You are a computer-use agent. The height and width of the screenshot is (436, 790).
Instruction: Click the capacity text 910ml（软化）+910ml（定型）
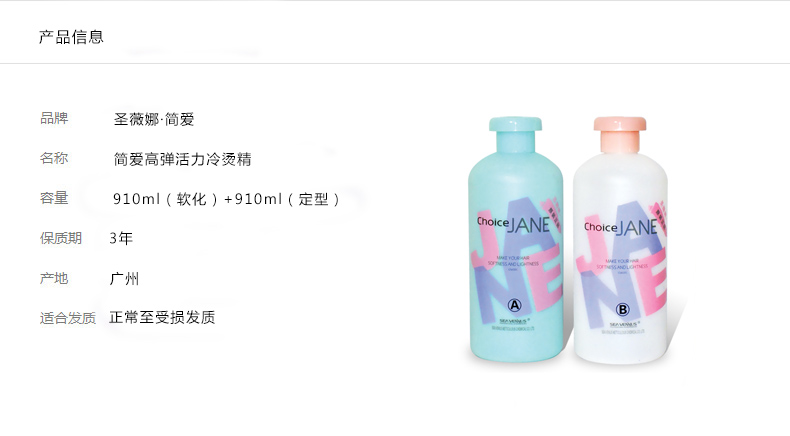228,199
